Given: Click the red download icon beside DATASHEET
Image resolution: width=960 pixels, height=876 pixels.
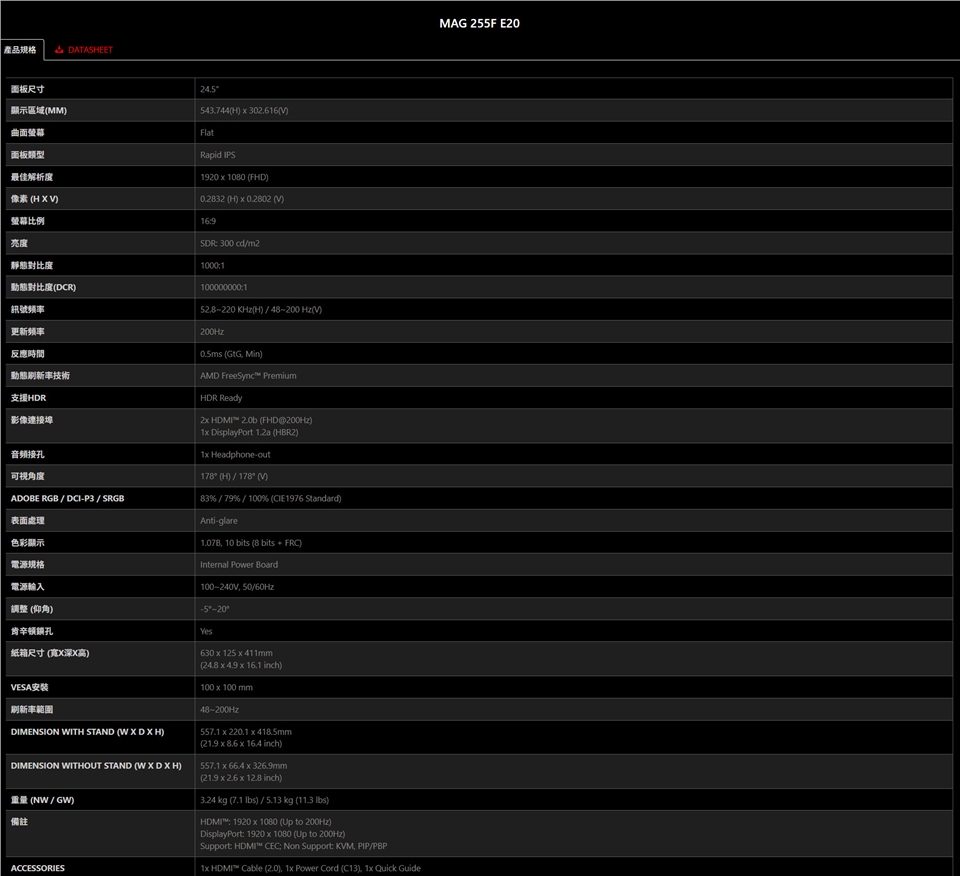Looking at the screenshot, I should tap(59, 50).
